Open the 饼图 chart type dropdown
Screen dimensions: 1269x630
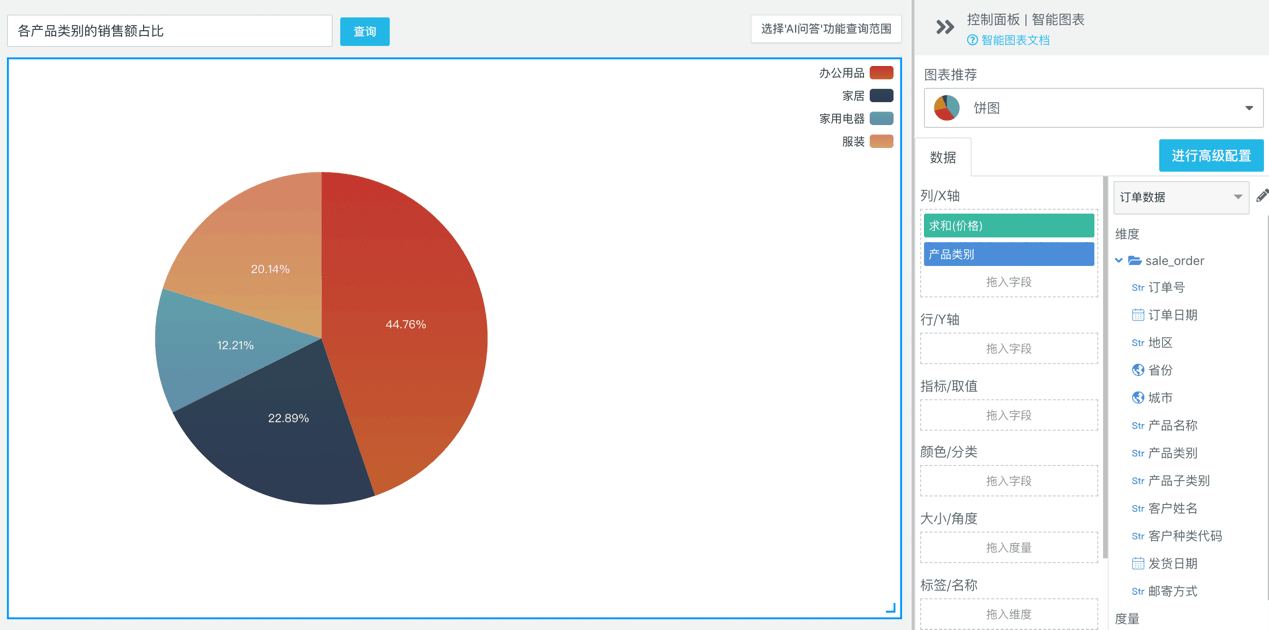click(1248, 108)
